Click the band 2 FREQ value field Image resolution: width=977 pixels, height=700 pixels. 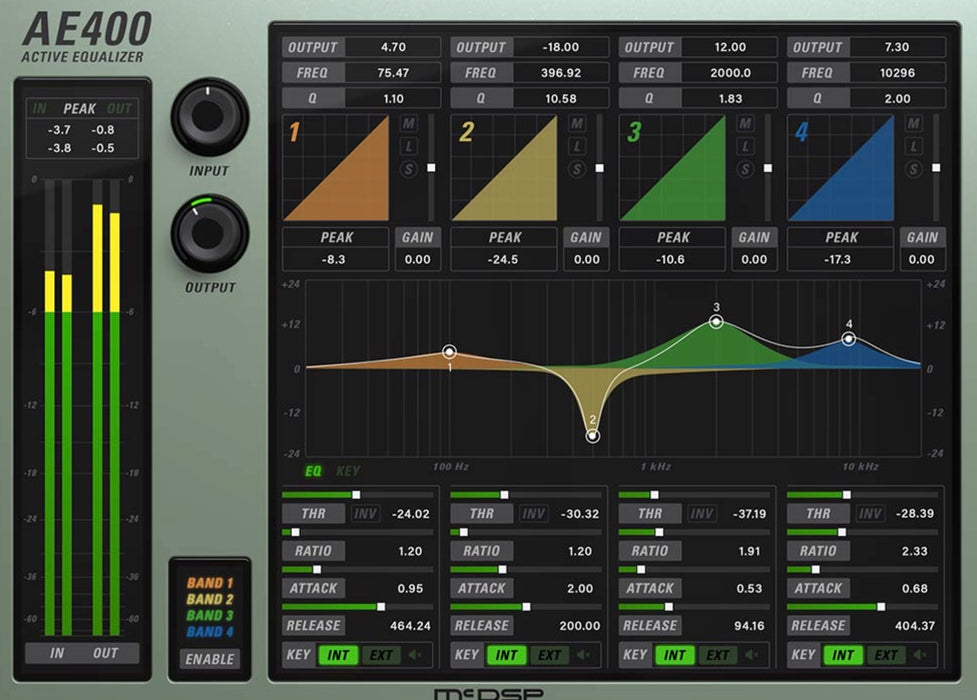pos(565,73)
